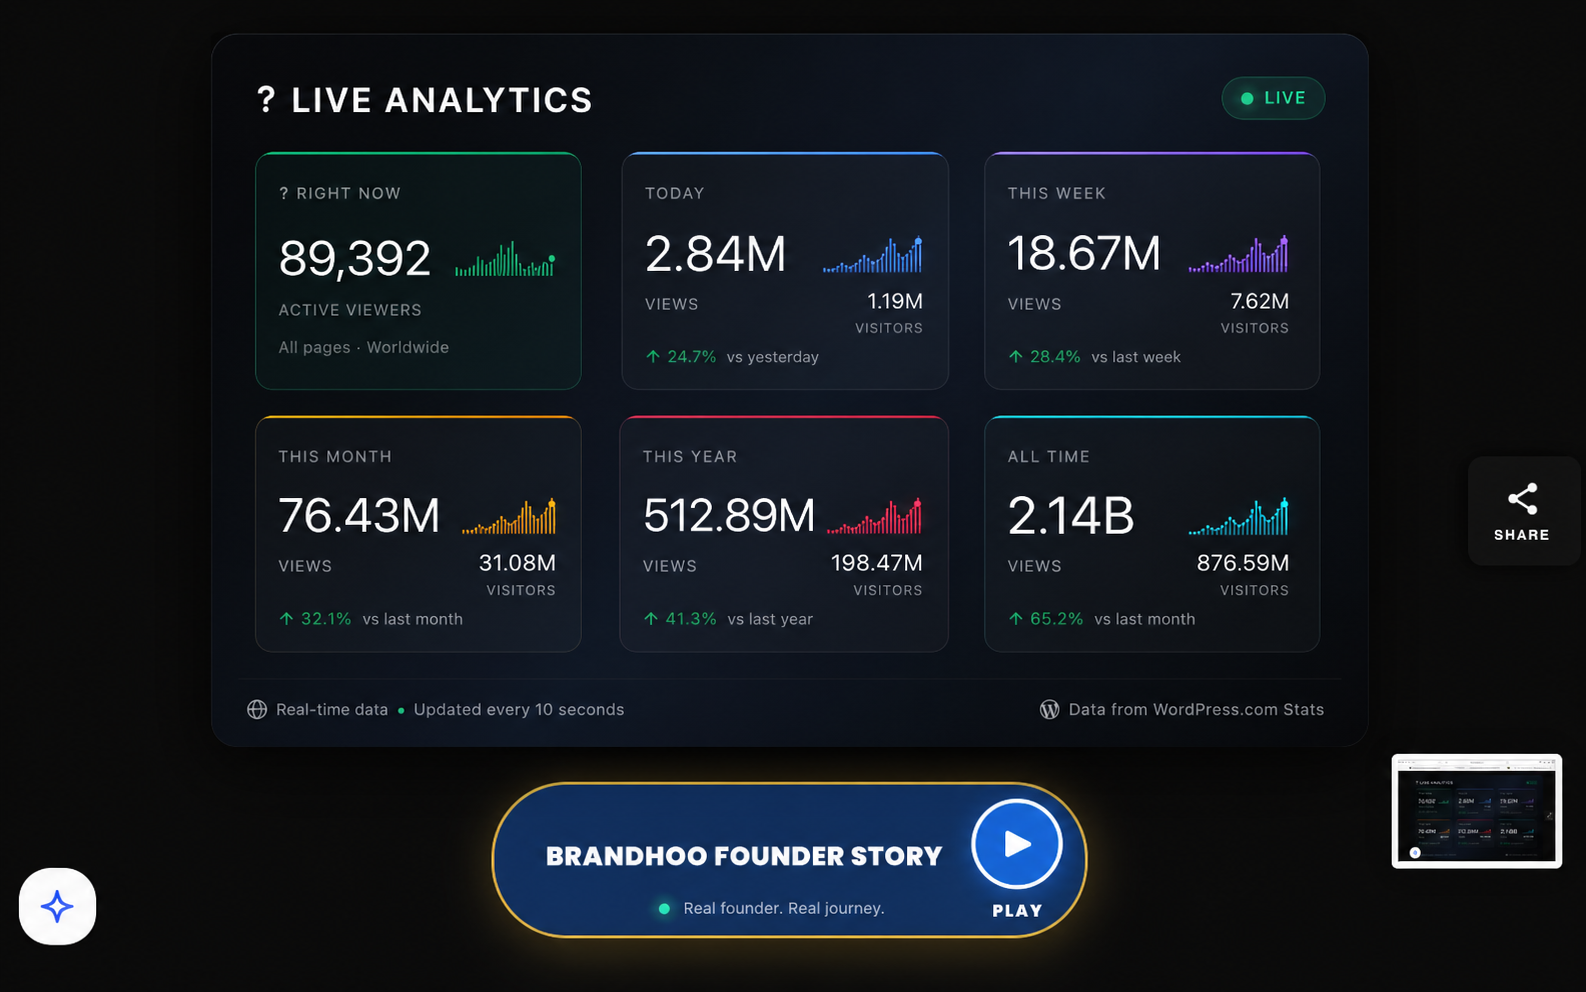Click the green LIVE status badge
The height and width of the screenshot is (992, 1586).
click(1273, 98)
